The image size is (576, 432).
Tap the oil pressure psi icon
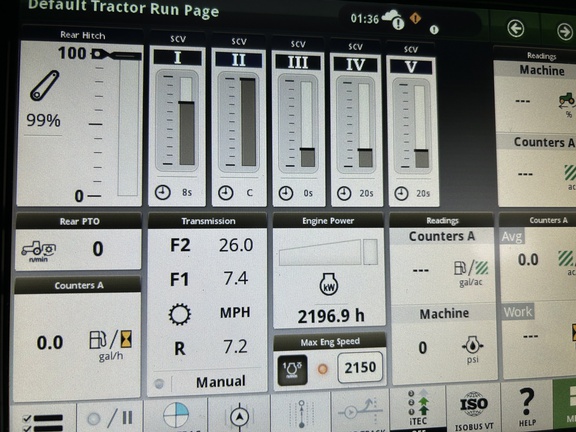coord(472,349)
